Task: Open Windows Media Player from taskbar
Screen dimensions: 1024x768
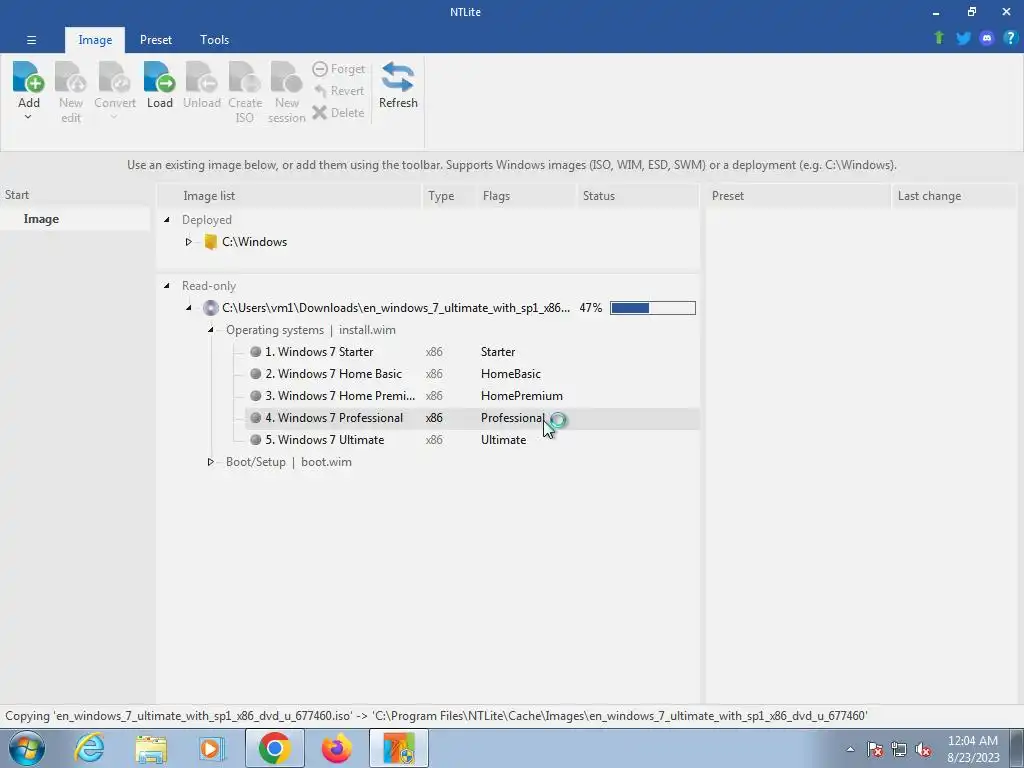Action: pos(212,748)
